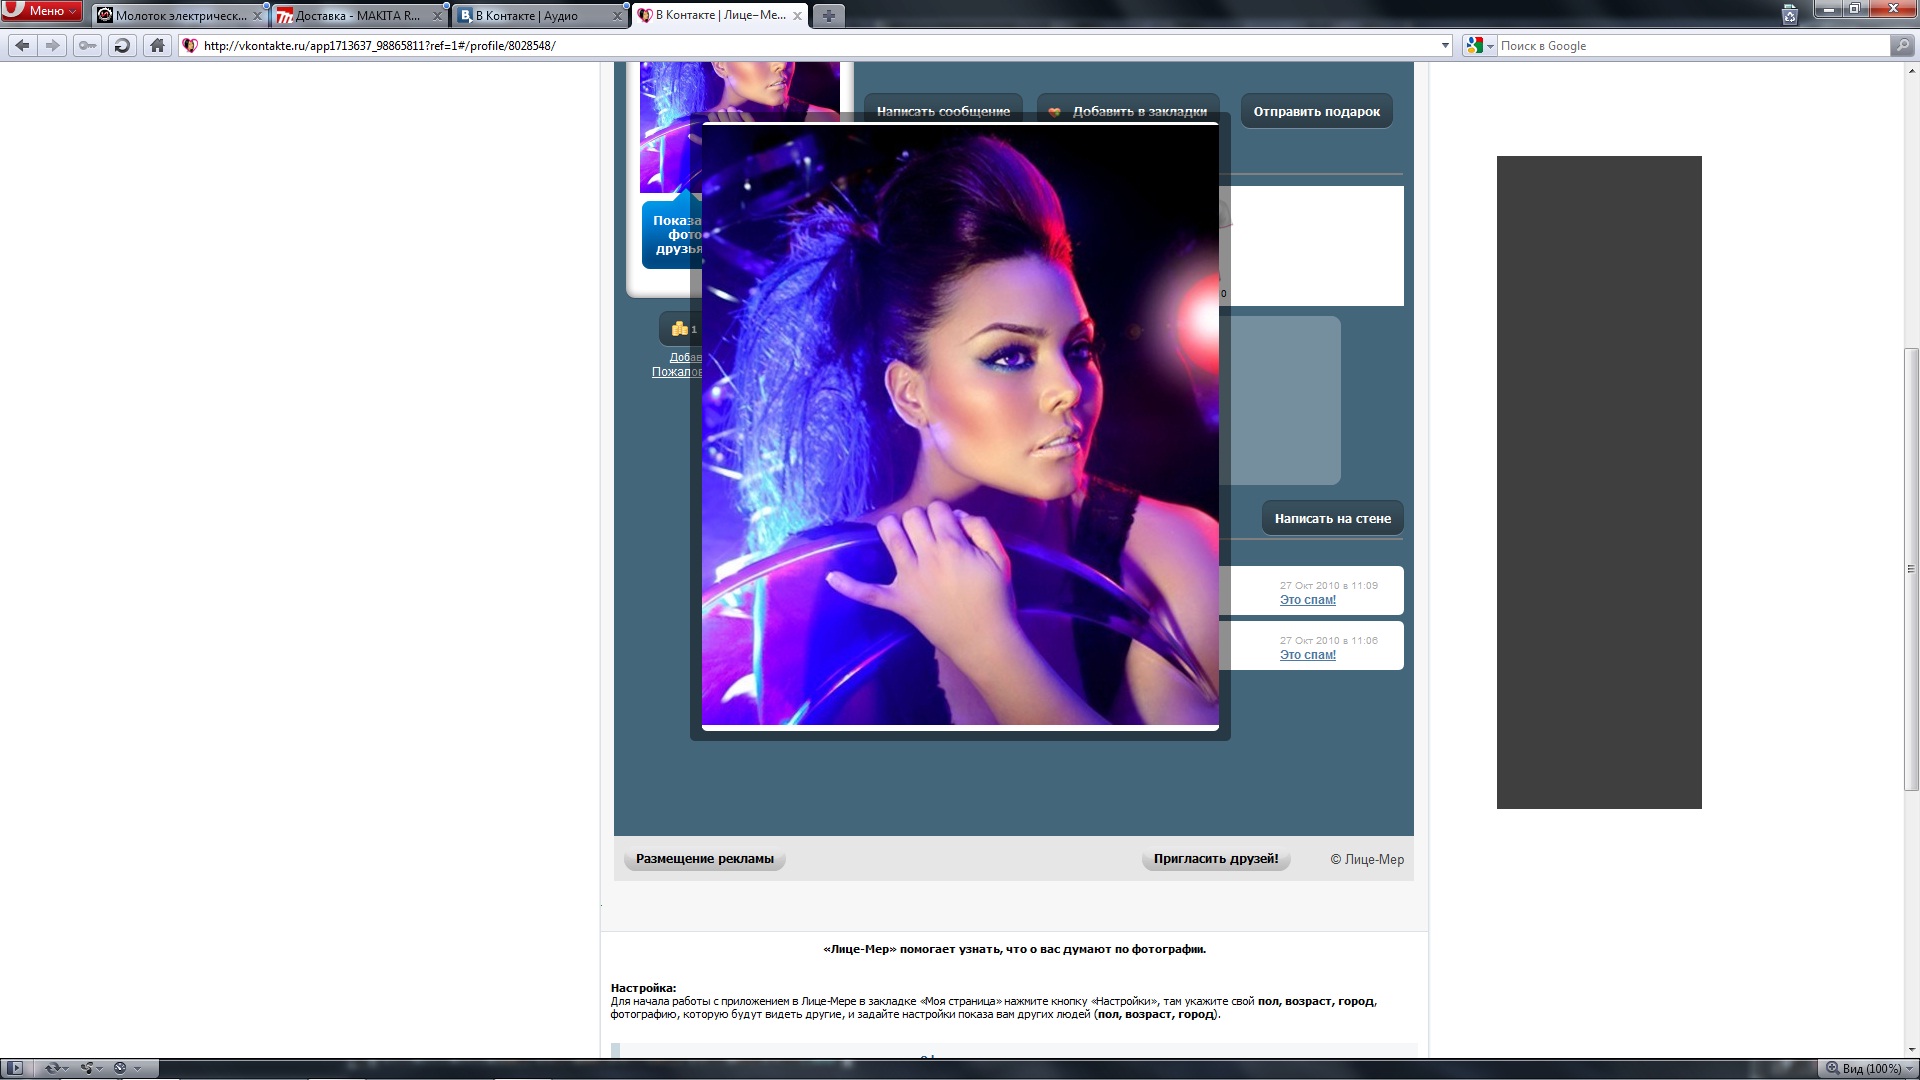
Task: Open the Google search engine selector
Action: pos(1479,45)
